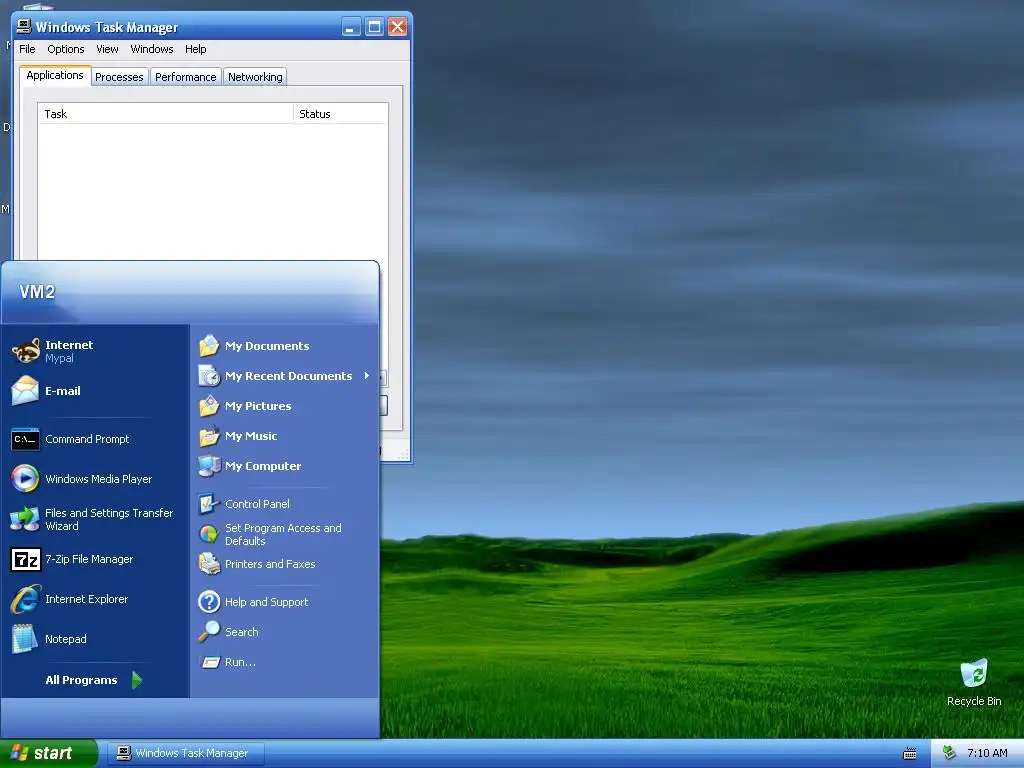
Task: Click the My Recent Documents icon
Action: tap(209, 376)
